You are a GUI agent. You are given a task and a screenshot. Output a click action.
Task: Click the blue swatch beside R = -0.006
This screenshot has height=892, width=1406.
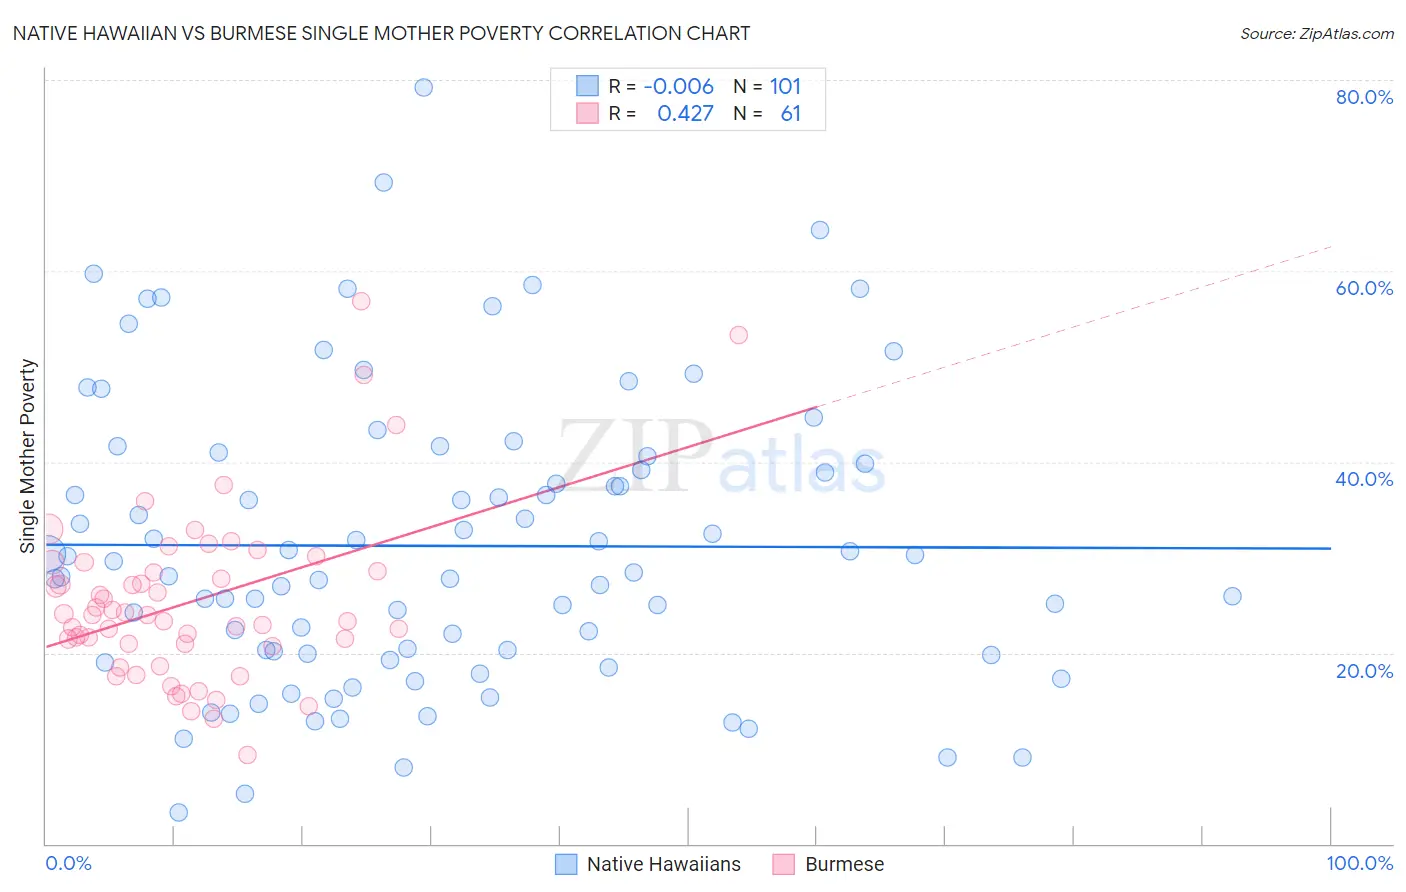point(587,86)
